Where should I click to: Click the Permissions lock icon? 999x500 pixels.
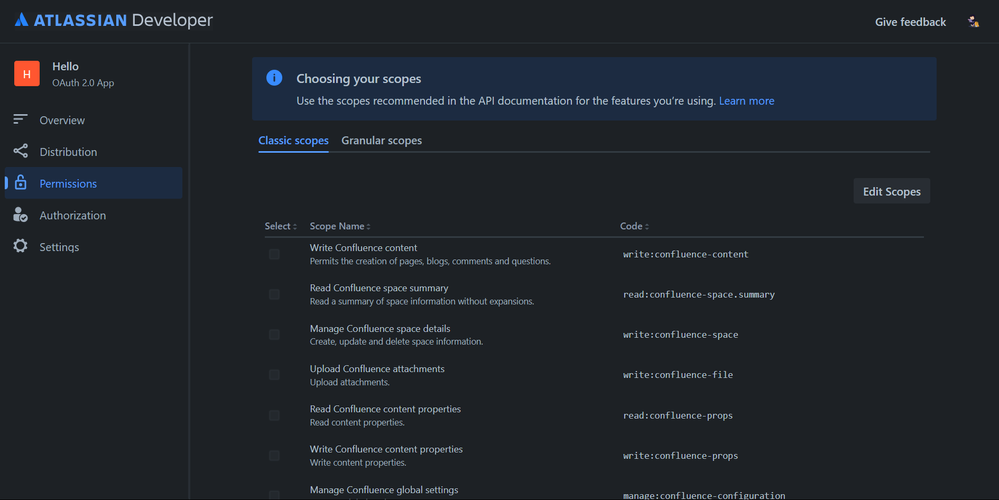tap(20, 184)
